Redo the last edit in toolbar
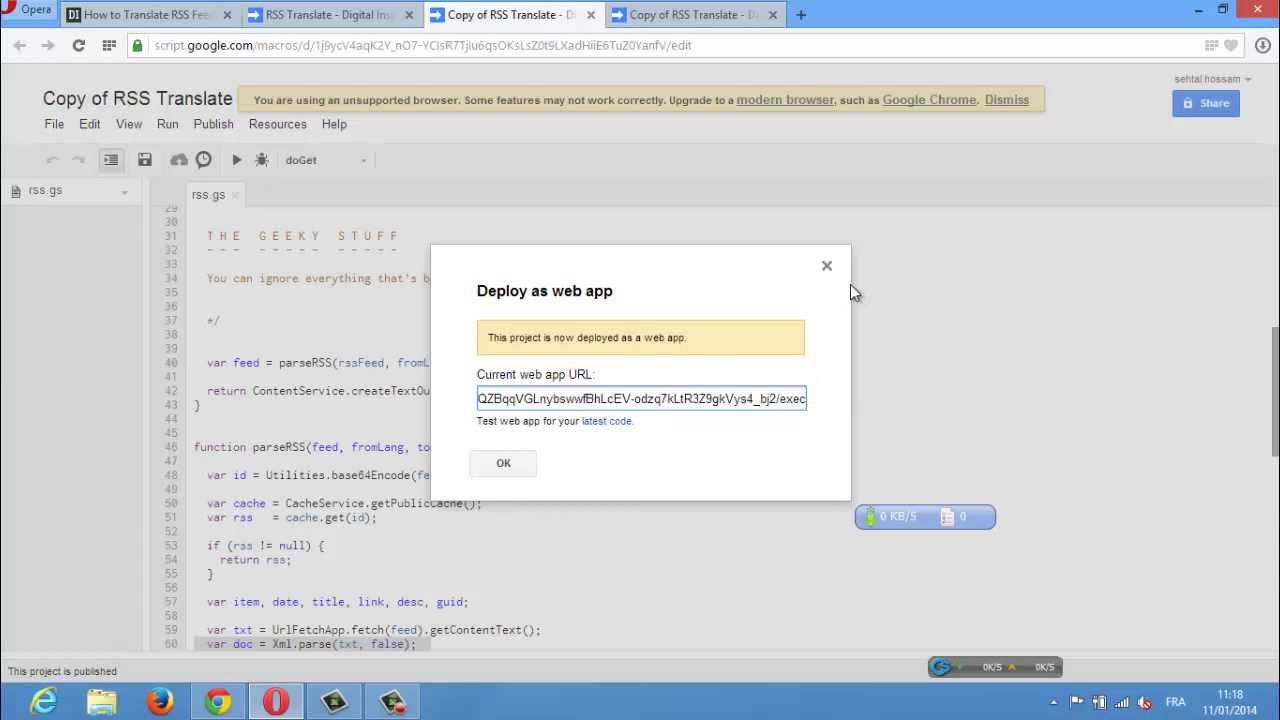 pyautogui.click(x=78, y=160)
